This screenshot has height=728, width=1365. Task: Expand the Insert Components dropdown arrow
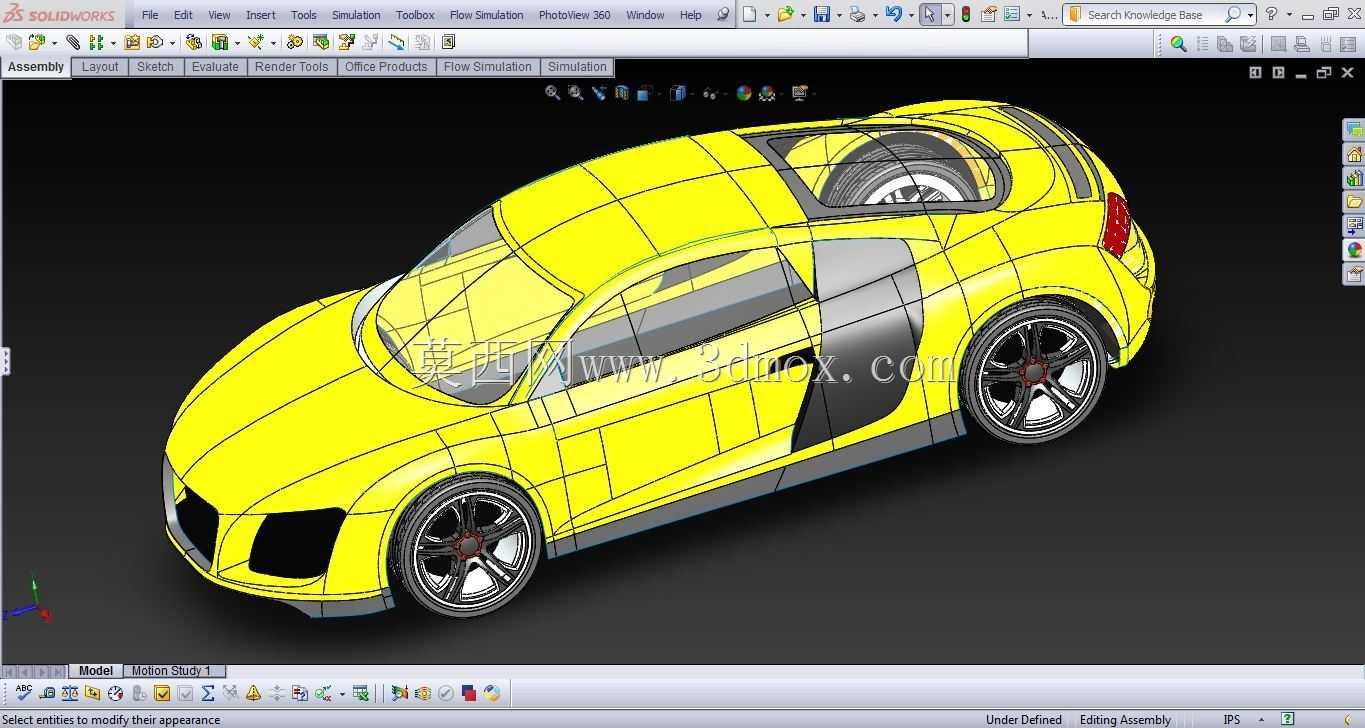click(53, 43)
